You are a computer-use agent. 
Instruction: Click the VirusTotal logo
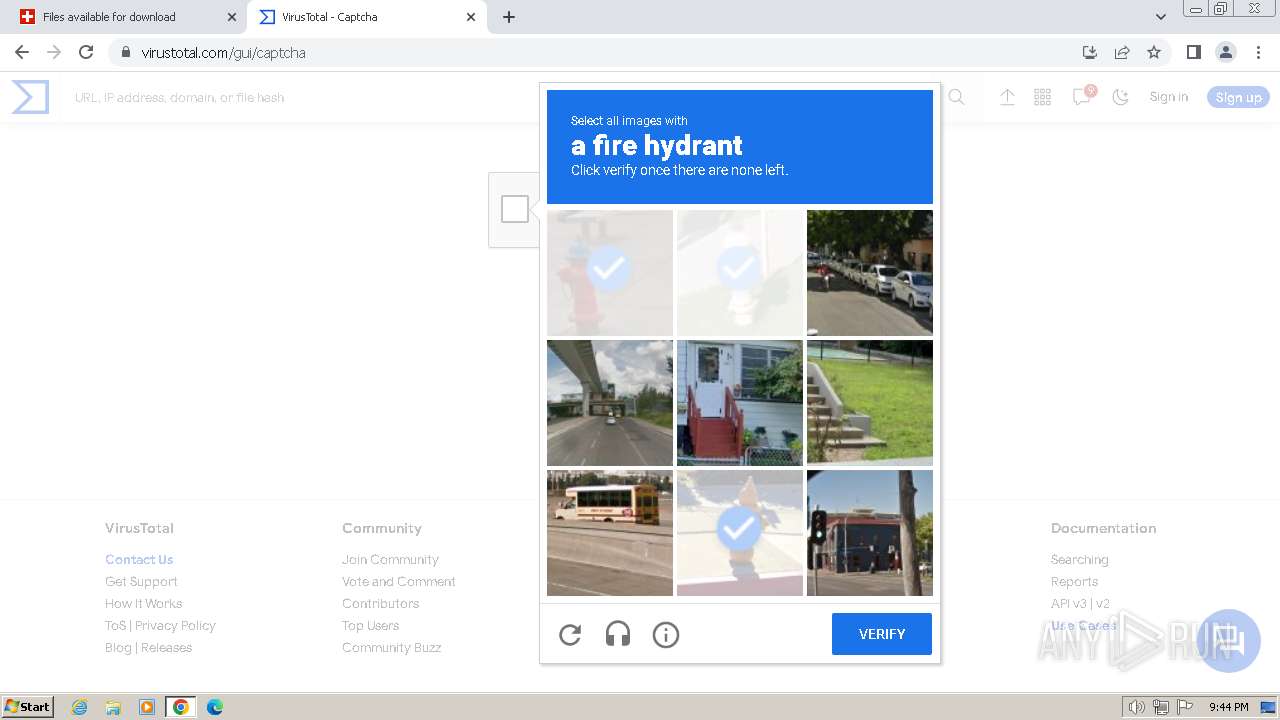(30, 97)
